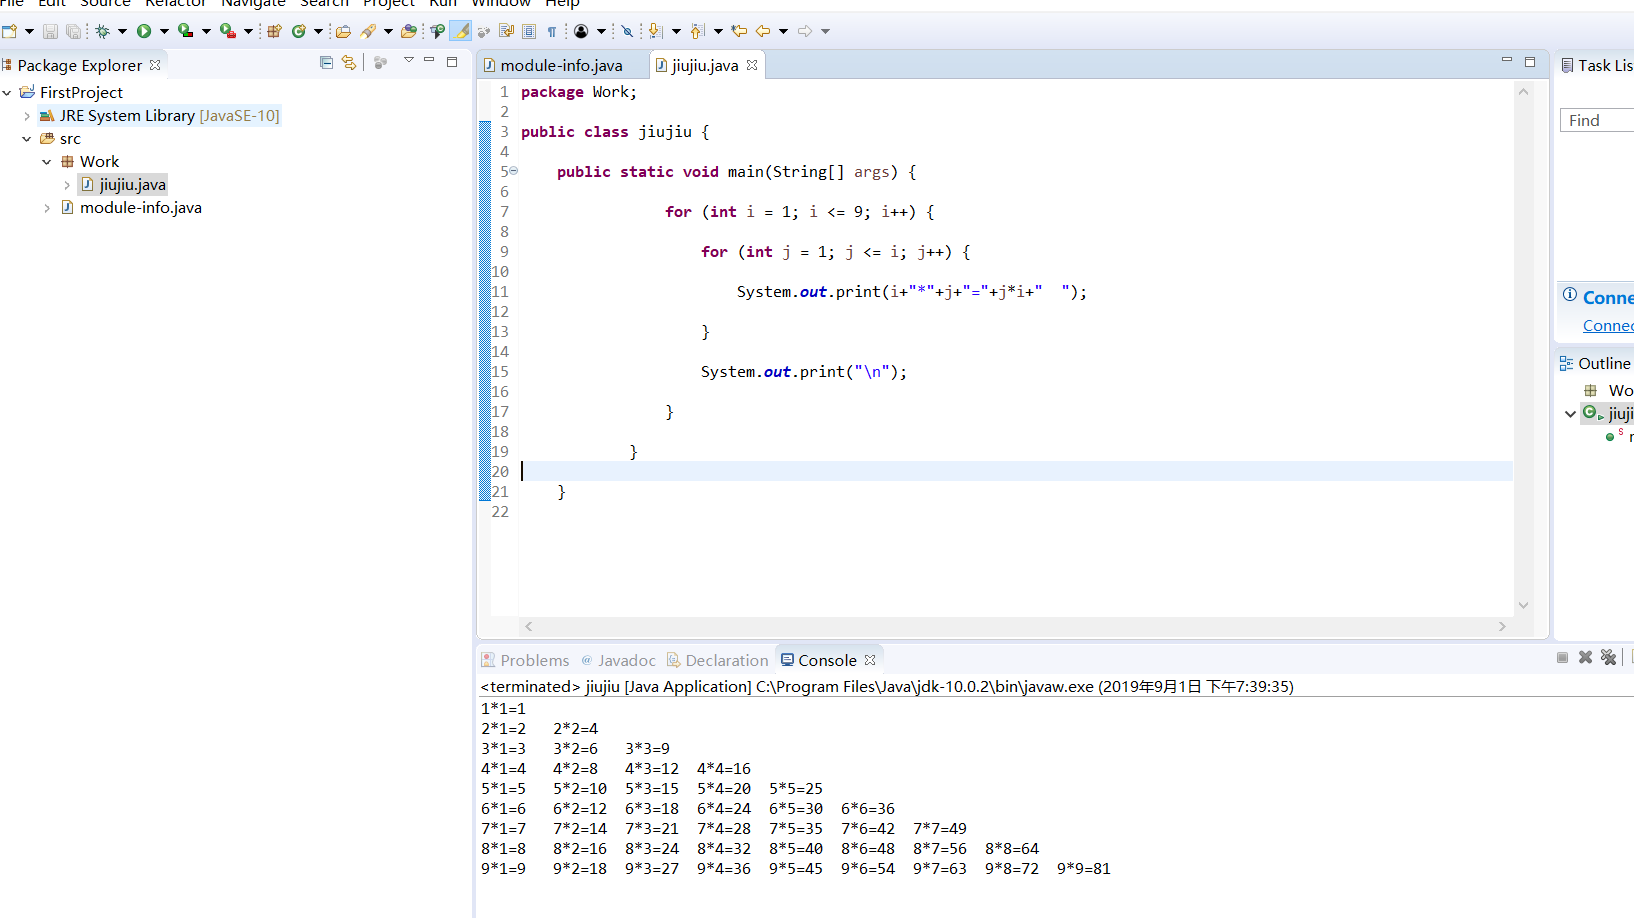
Task: Open the Coverage dropdown arrow
Action: (206, 31)
